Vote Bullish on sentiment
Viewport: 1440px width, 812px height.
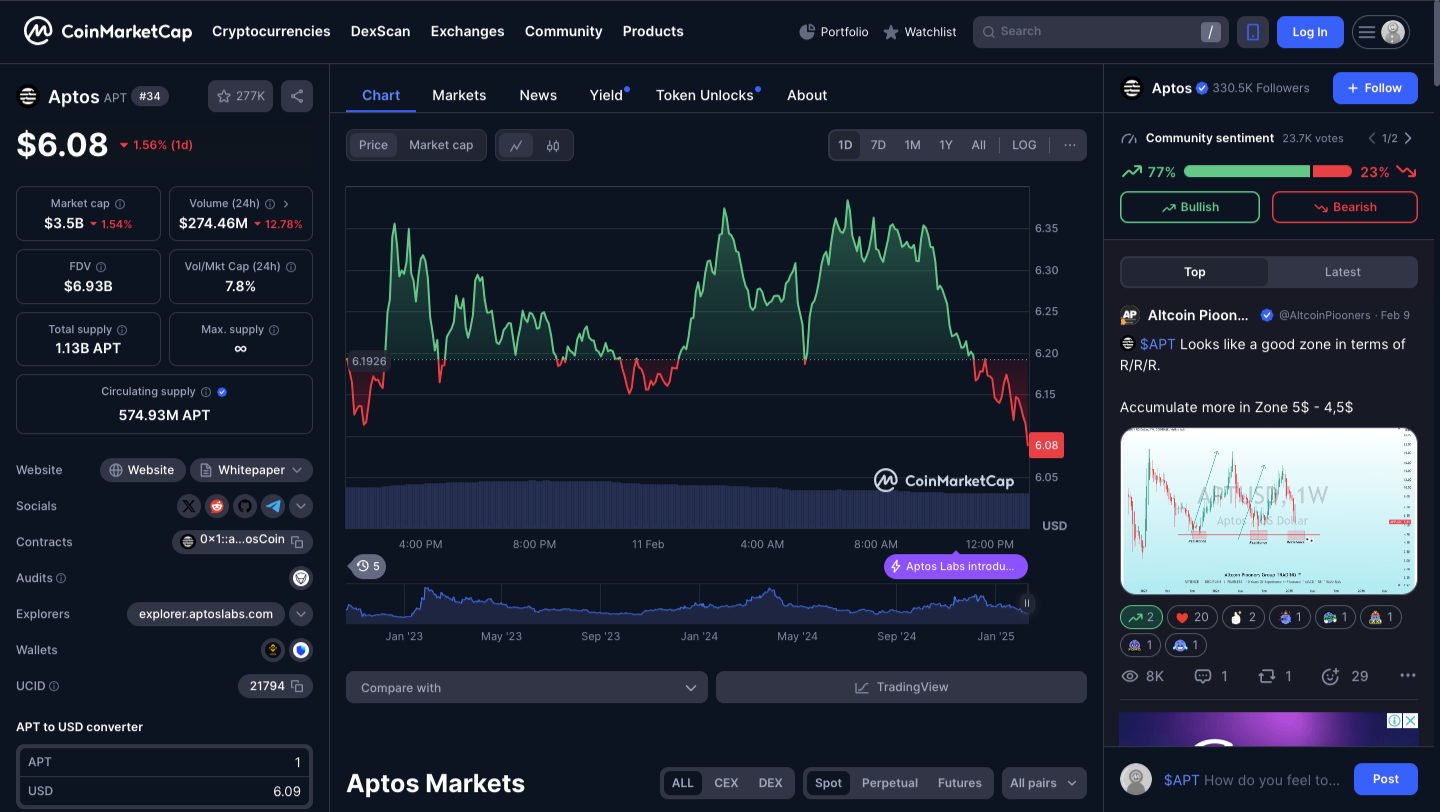pos(1190,207)
